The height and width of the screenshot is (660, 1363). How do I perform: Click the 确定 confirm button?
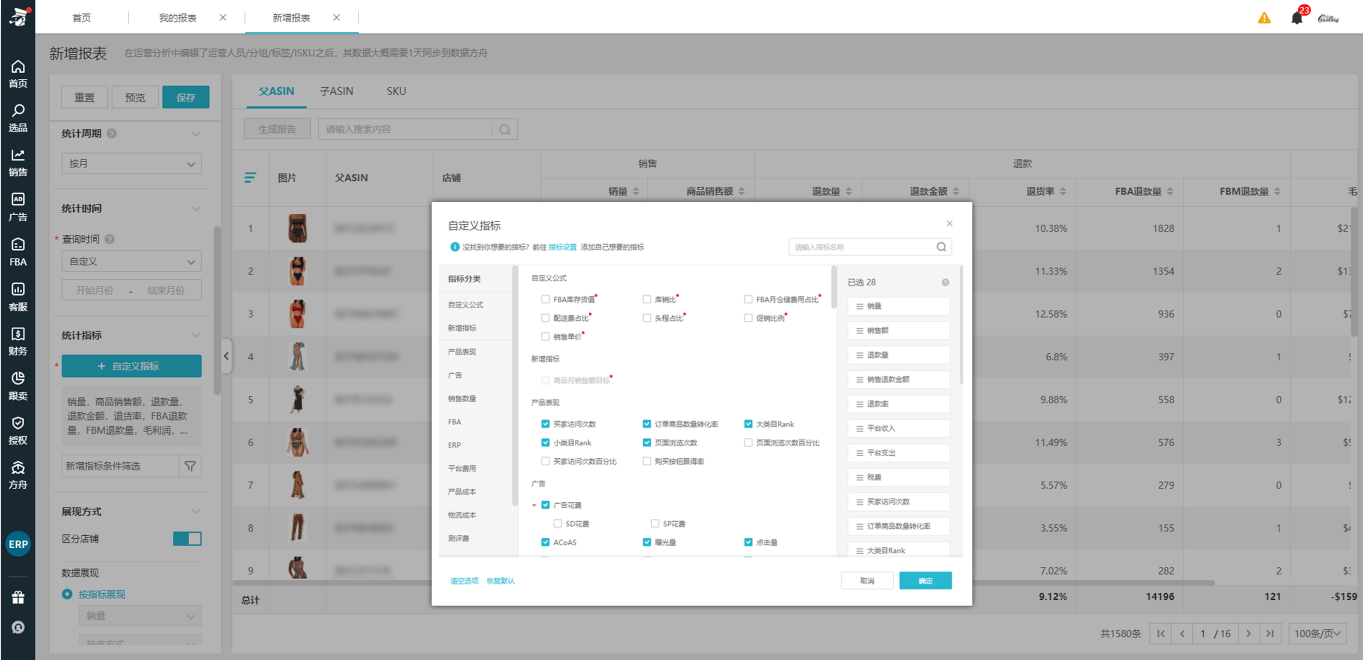[925, 580]
